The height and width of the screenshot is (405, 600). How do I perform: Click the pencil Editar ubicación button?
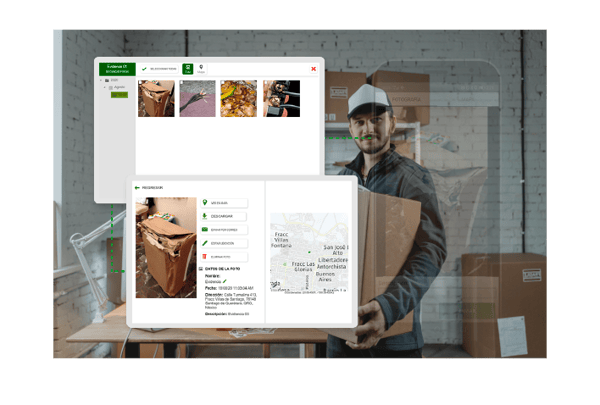click(x=224, y=243)
